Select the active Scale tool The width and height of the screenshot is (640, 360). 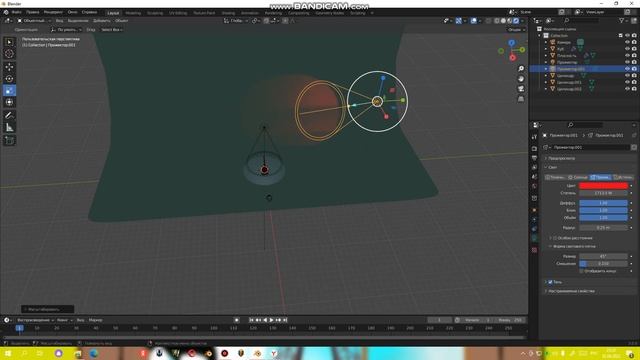9,91
